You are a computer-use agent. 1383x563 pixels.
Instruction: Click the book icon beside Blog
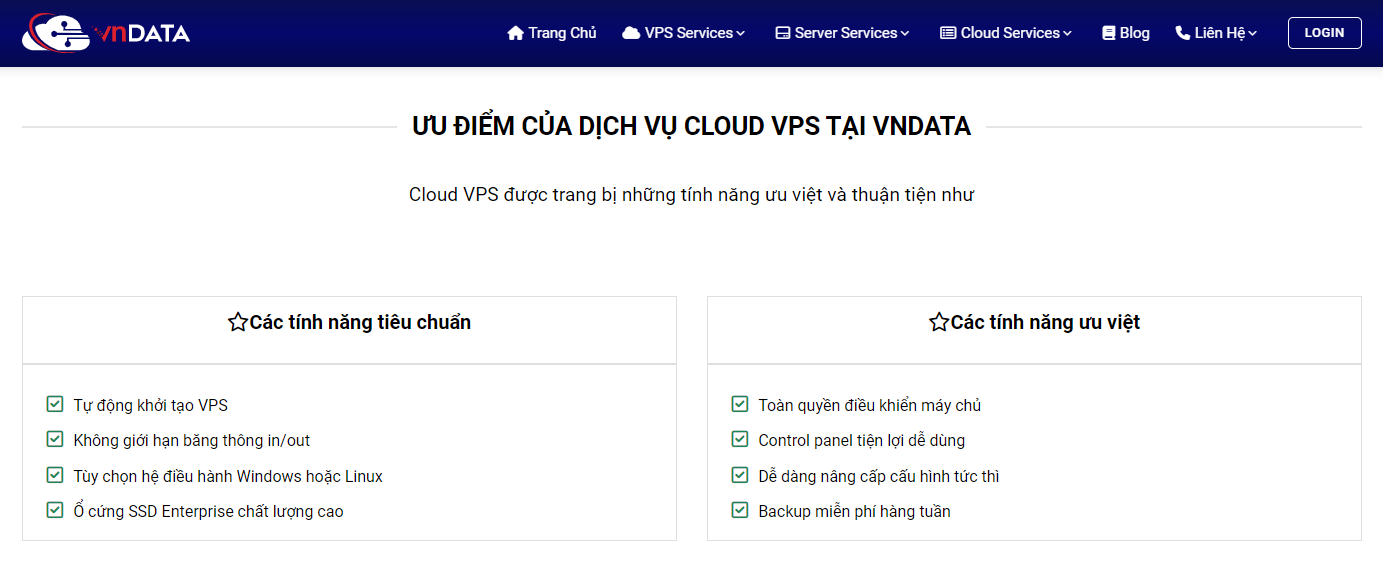[1108, 33]
